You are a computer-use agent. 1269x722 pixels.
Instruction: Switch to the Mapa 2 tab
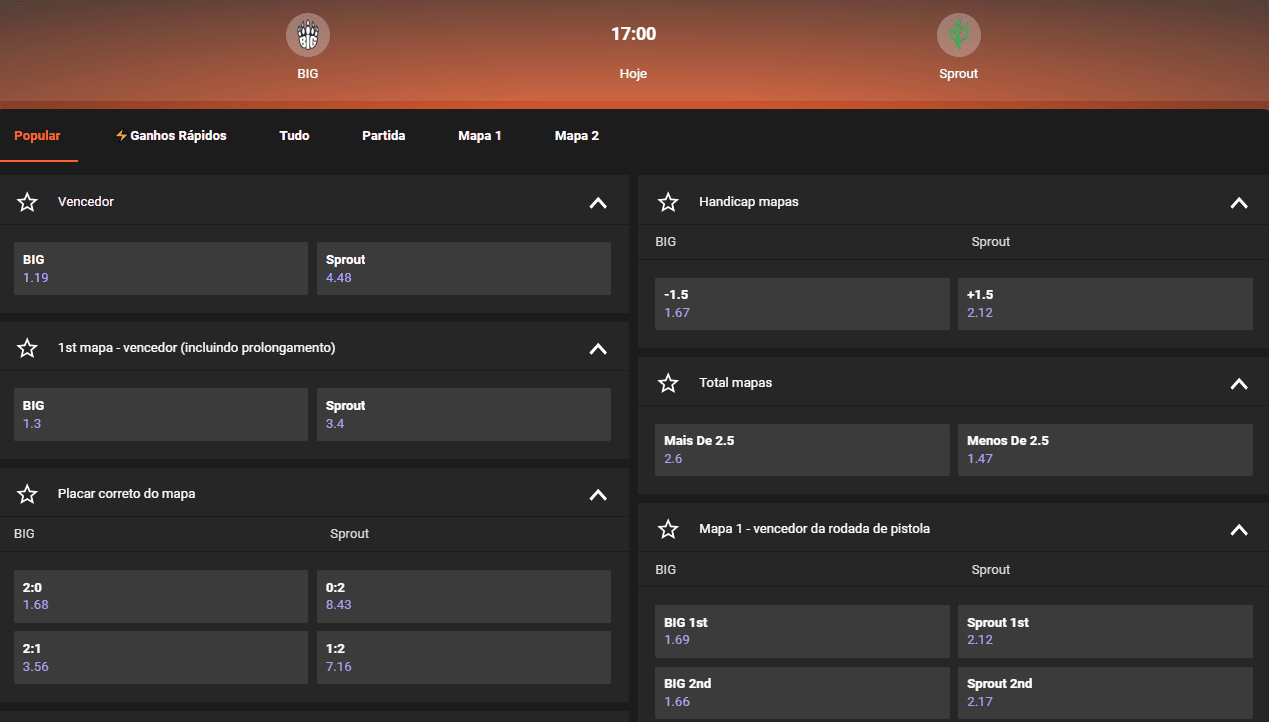577,136
